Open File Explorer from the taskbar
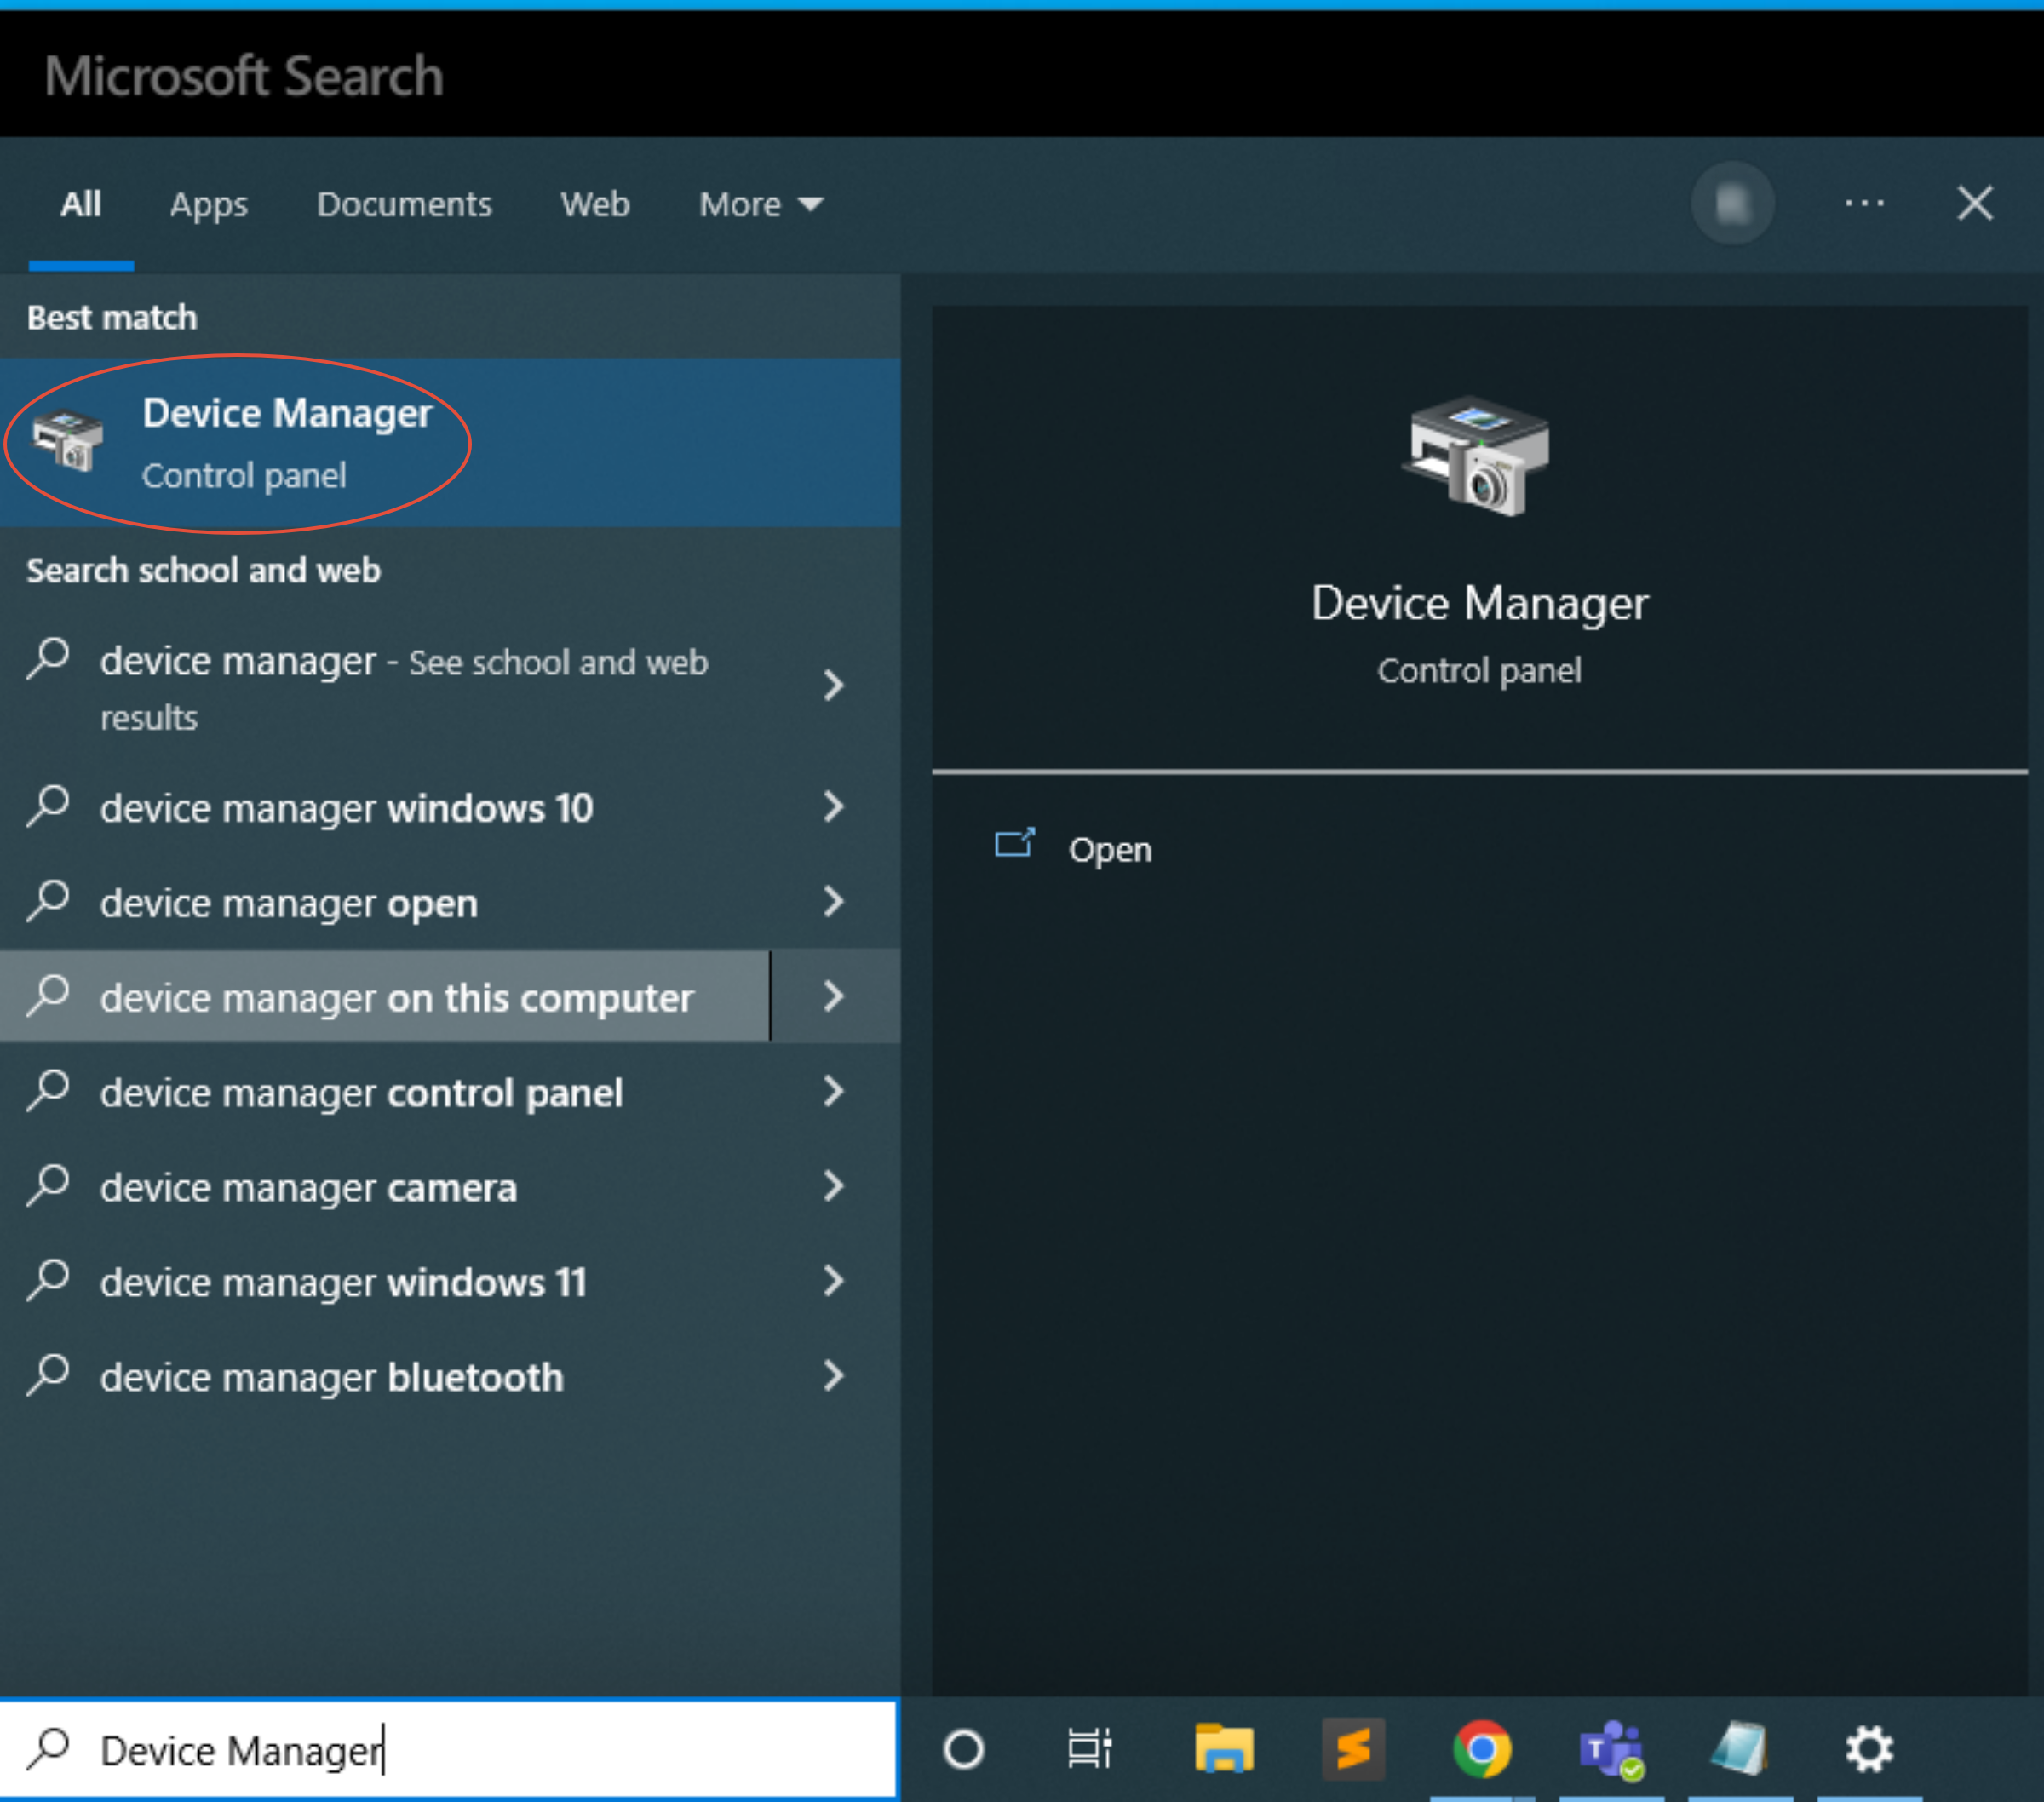The image size is (2044, 1802). pos(1223,1749)
